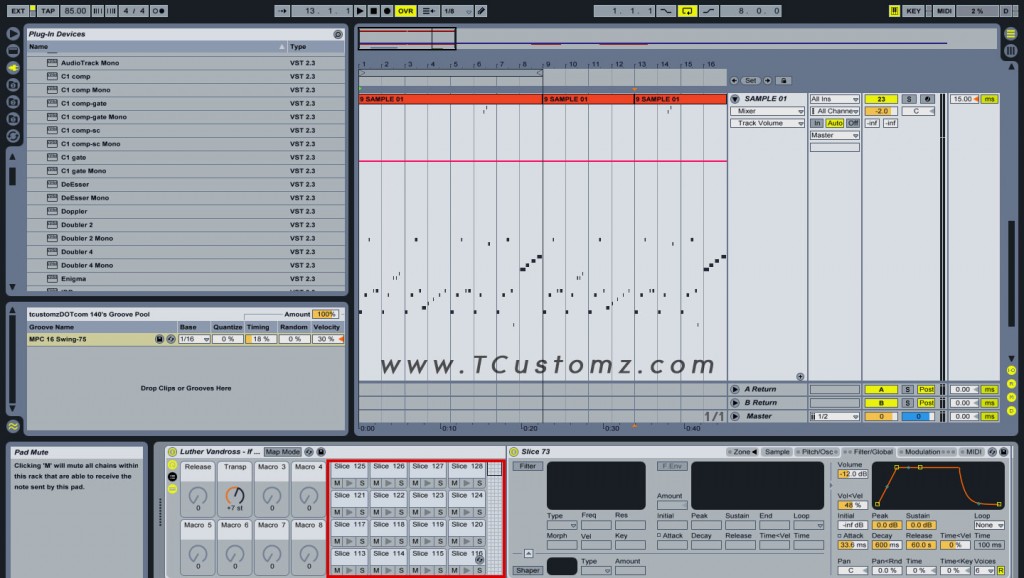Screen dimensions: 1024x578
Task: Jump to the next locator arrow
Action: [768, 80]
